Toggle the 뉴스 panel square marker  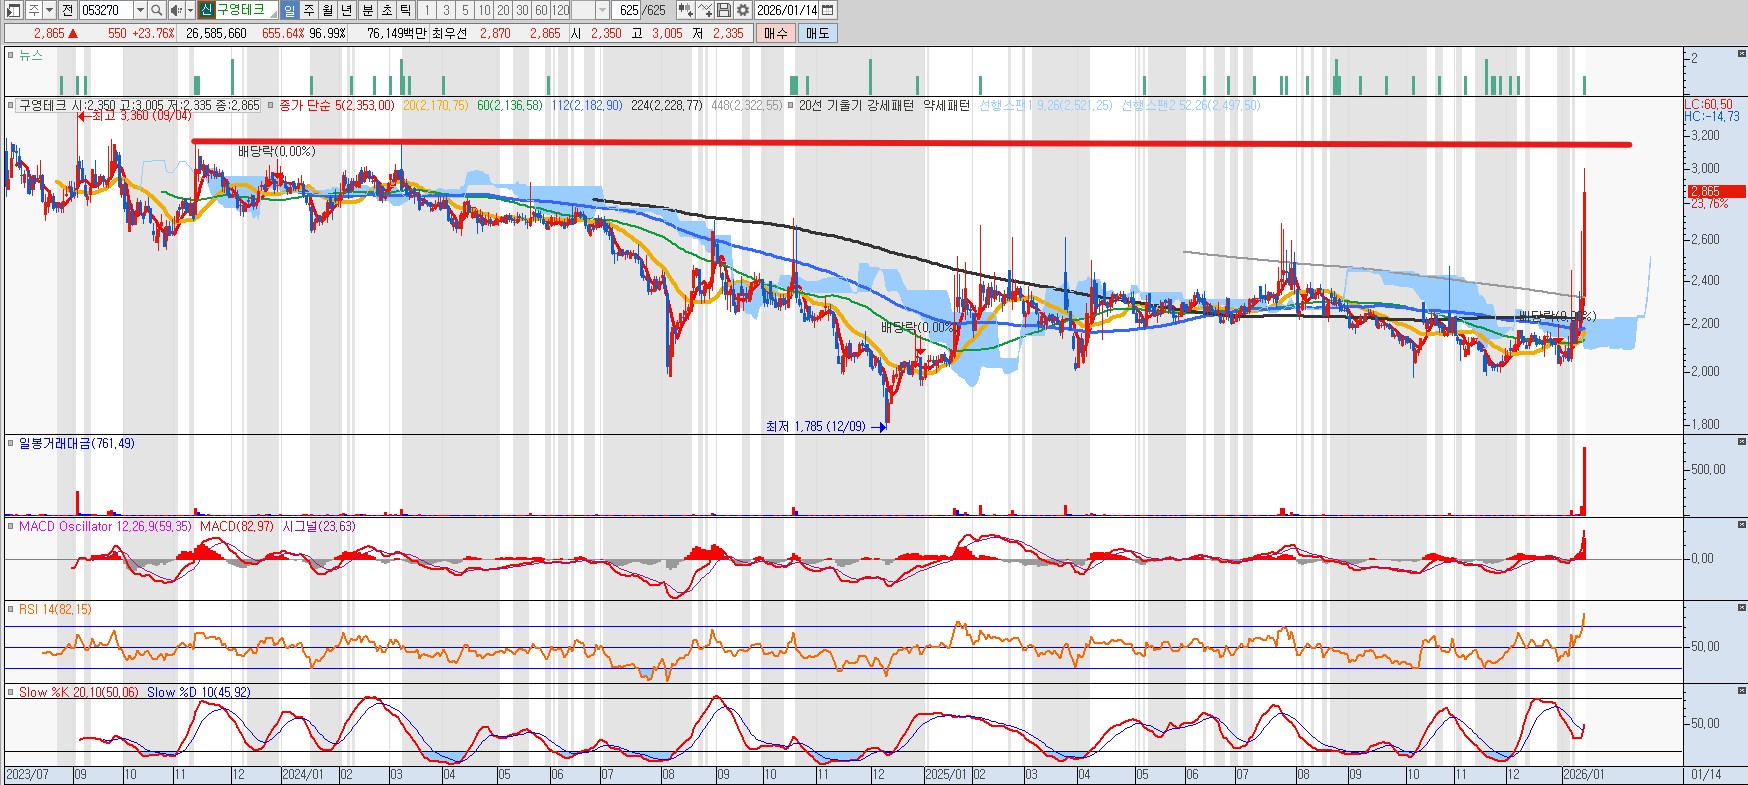[11, 56]
